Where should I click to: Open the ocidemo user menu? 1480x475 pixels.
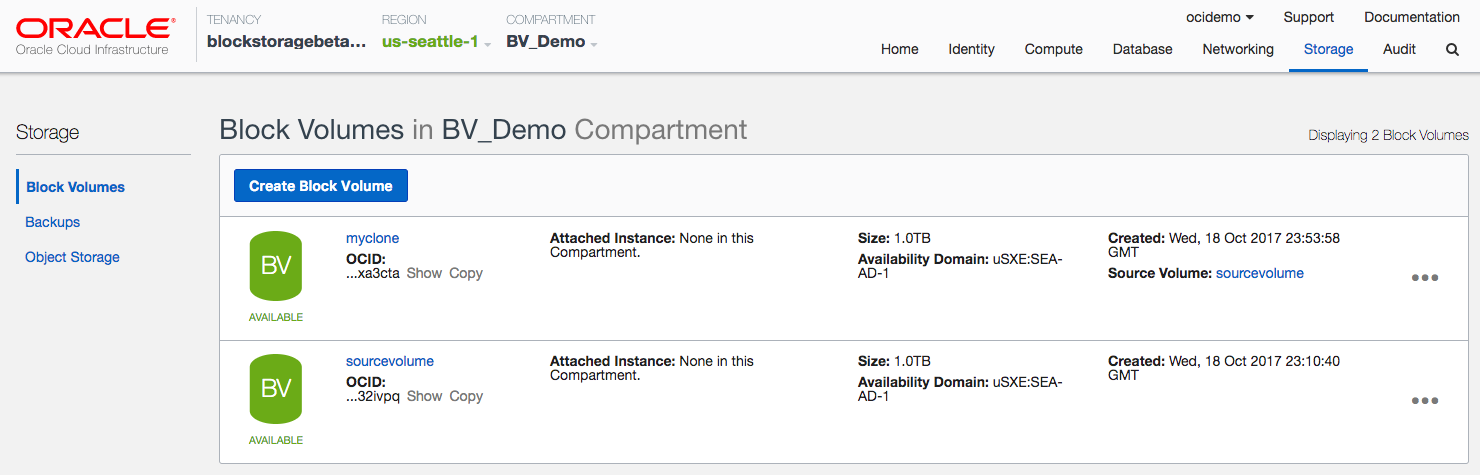point(1219,17)
